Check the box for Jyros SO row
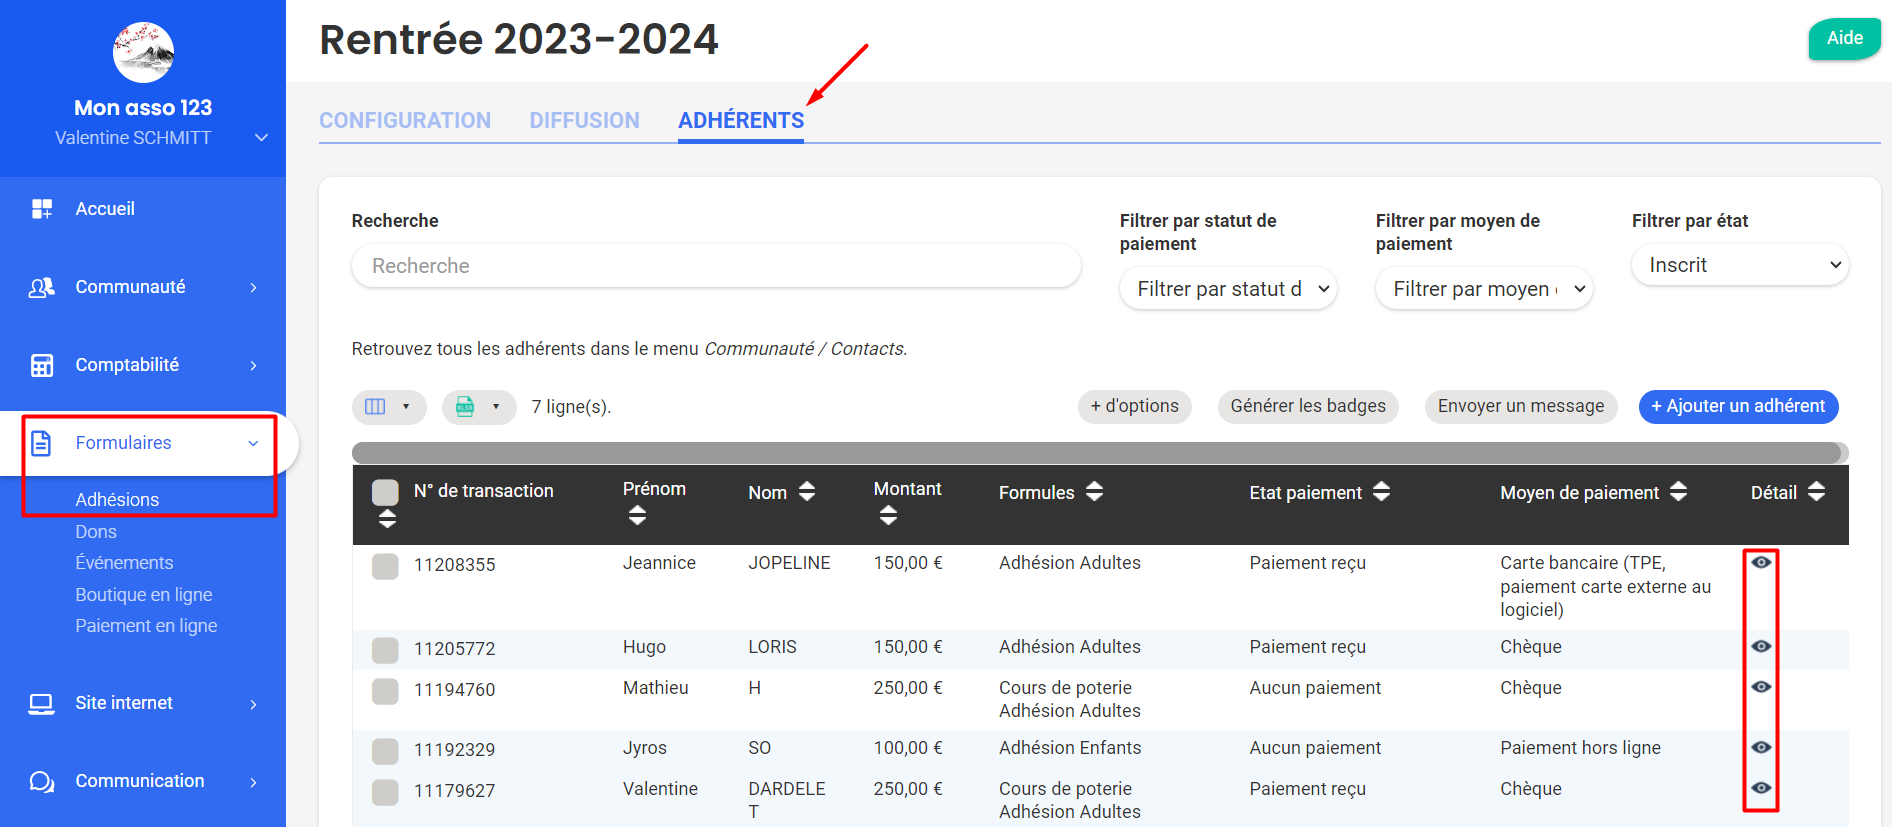 point(385,751)
